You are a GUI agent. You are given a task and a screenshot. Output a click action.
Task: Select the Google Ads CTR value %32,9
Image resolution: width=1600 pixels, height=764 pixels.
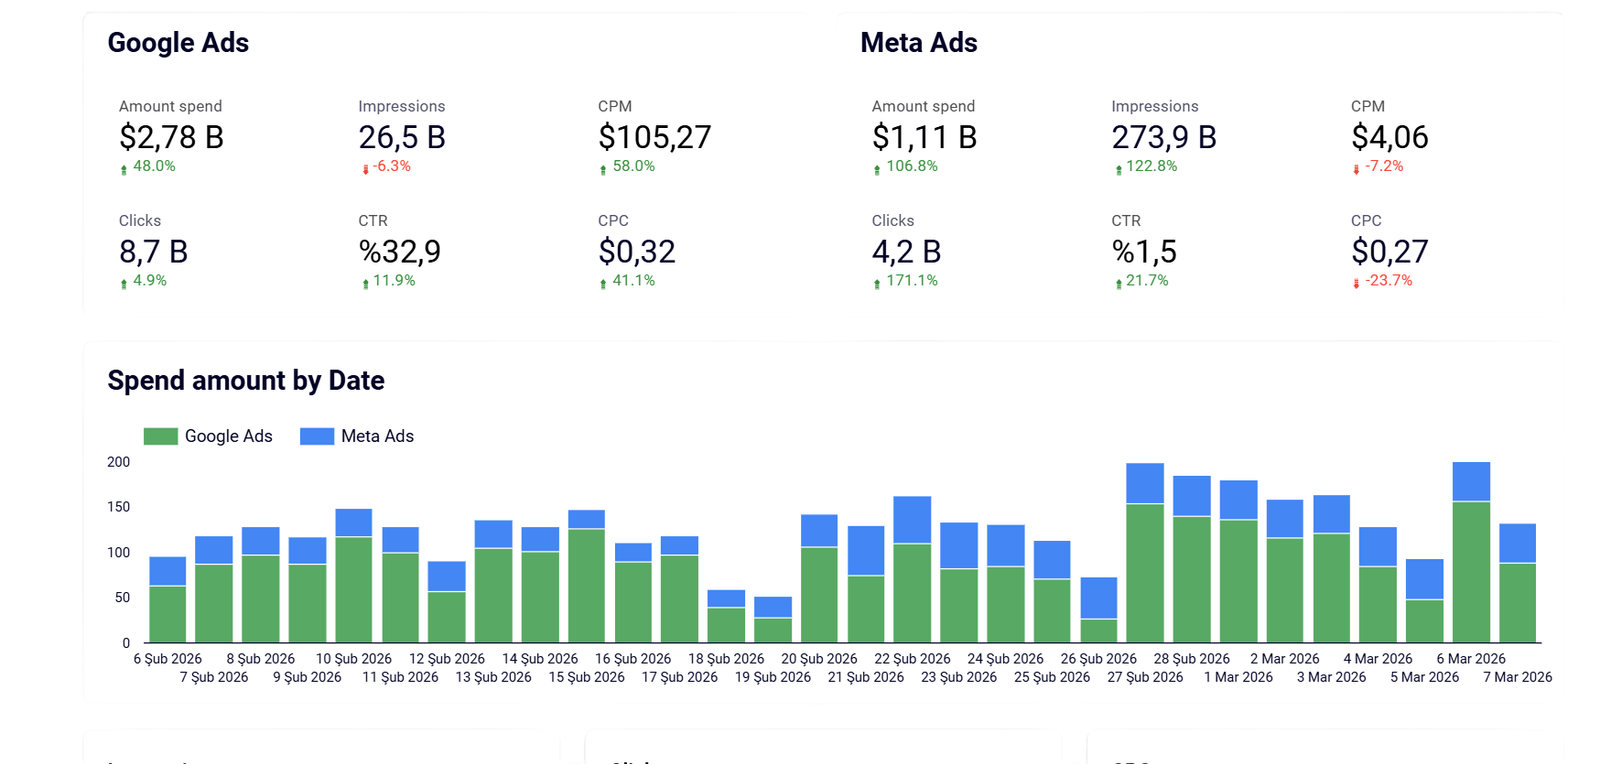[400, 252]
